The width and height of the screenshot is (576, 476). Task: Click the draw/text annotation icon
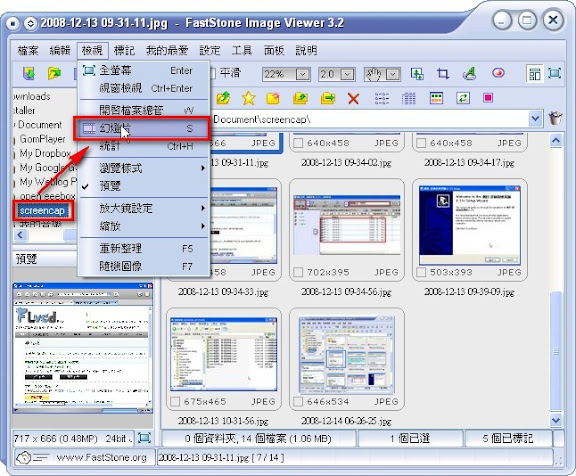pos(470,73)
